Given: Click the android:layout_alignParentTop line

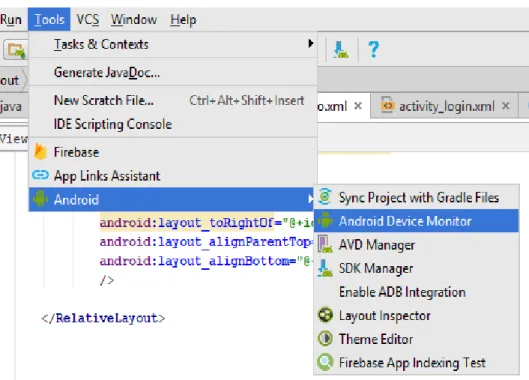Looking at the screenshot, I should 206,242.
